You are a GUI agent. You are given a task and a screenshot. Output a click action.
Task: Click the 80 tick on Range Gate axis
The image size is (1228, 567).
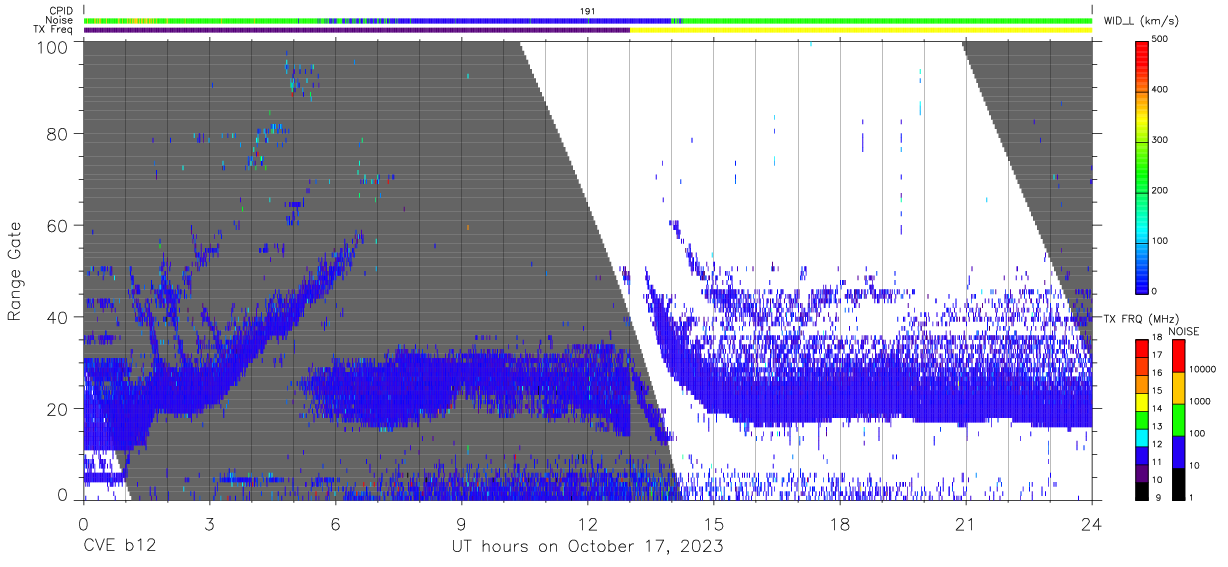coord(57,134)
